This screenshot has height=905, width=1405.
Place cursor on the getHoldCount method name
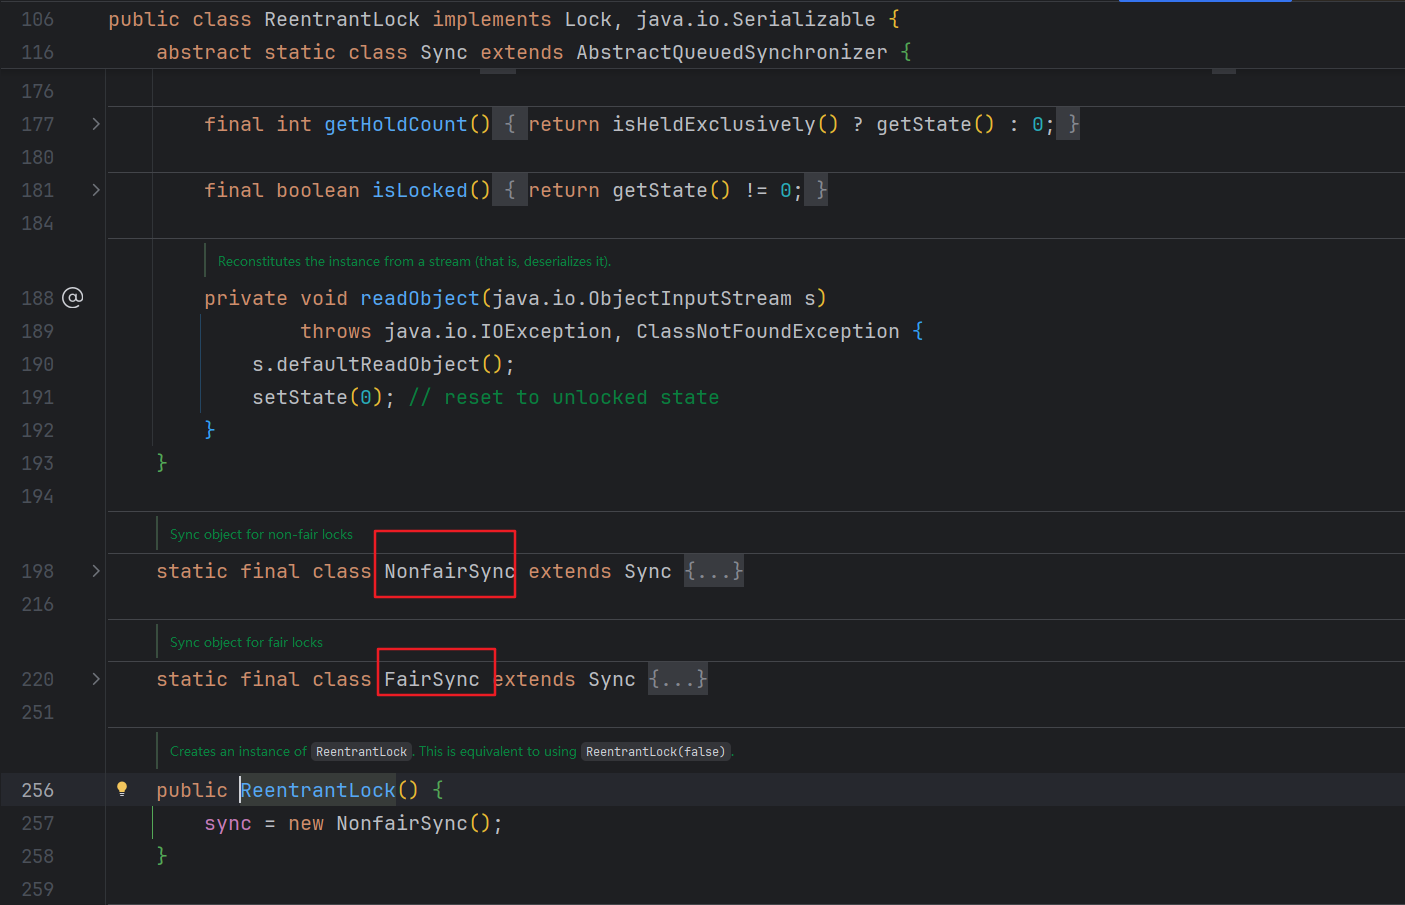[x=396, y=124]
